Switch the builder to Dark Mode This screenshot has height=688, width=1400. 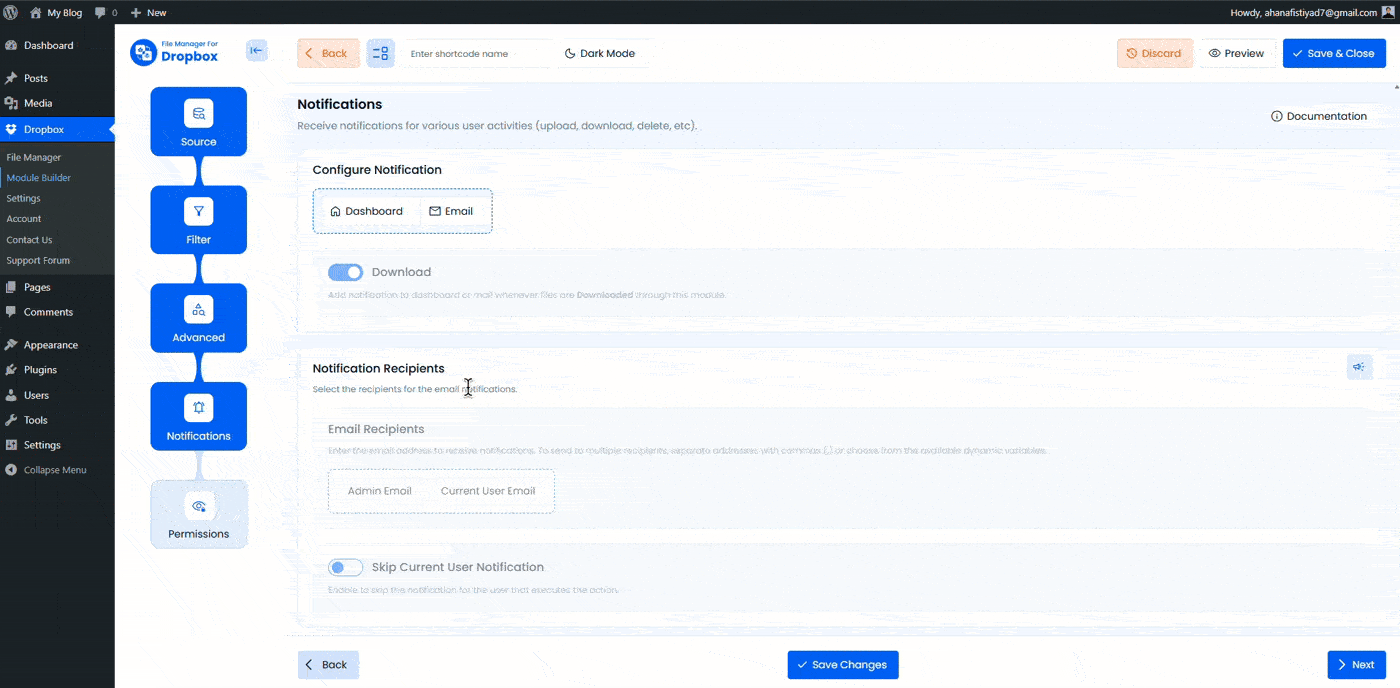pos(601,52)
